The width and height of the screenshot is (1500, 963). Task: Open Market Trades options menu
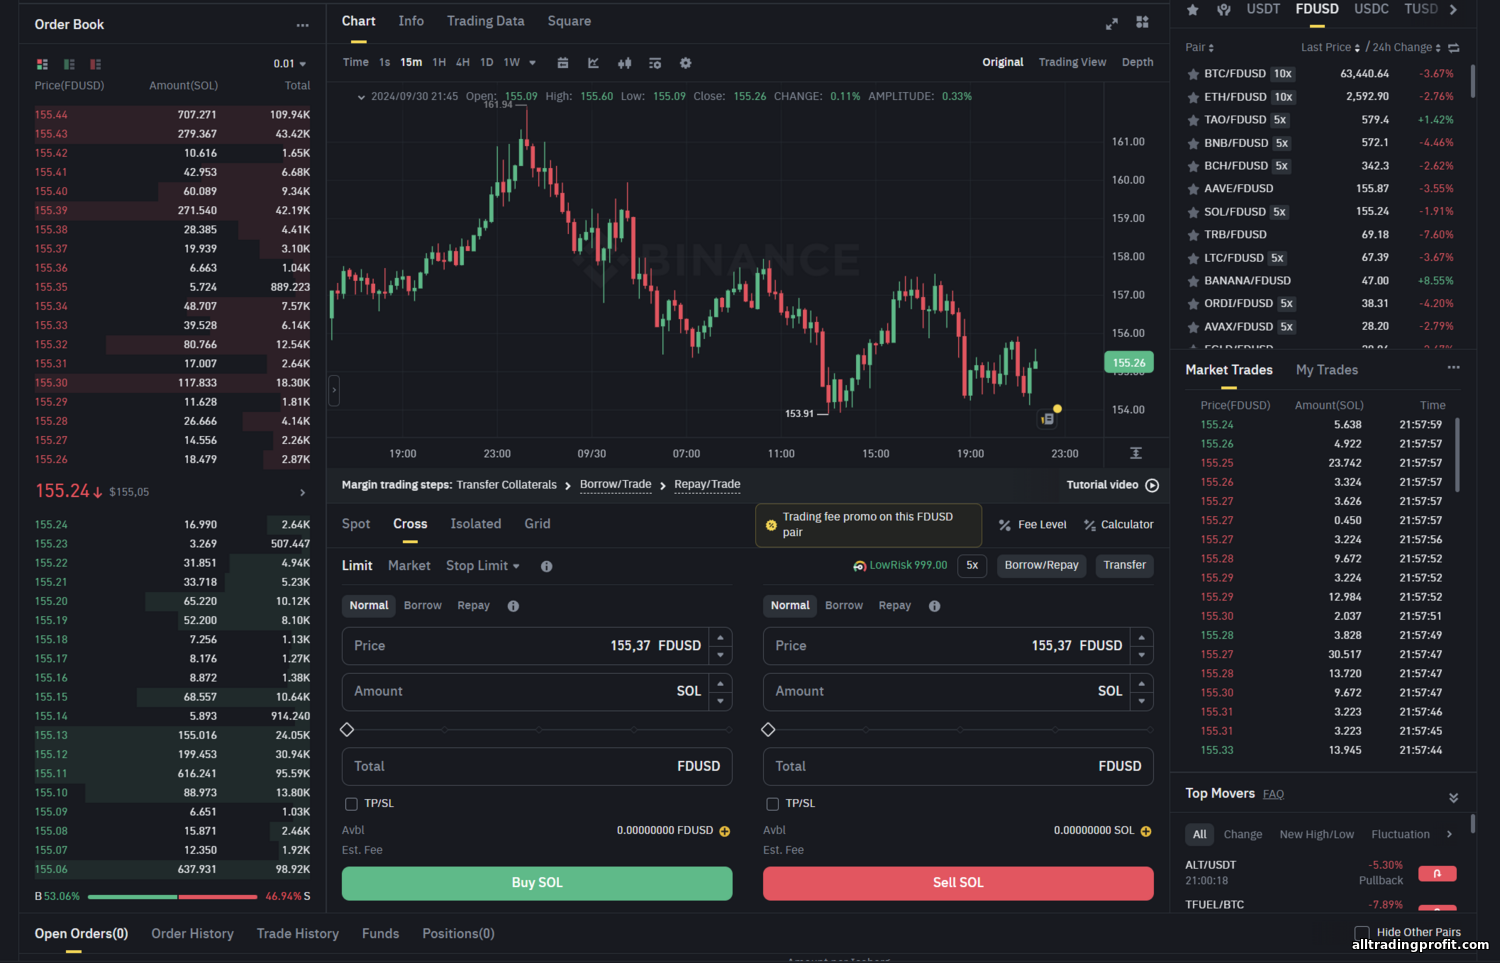pyautogui.click(x=1453, y=368)
